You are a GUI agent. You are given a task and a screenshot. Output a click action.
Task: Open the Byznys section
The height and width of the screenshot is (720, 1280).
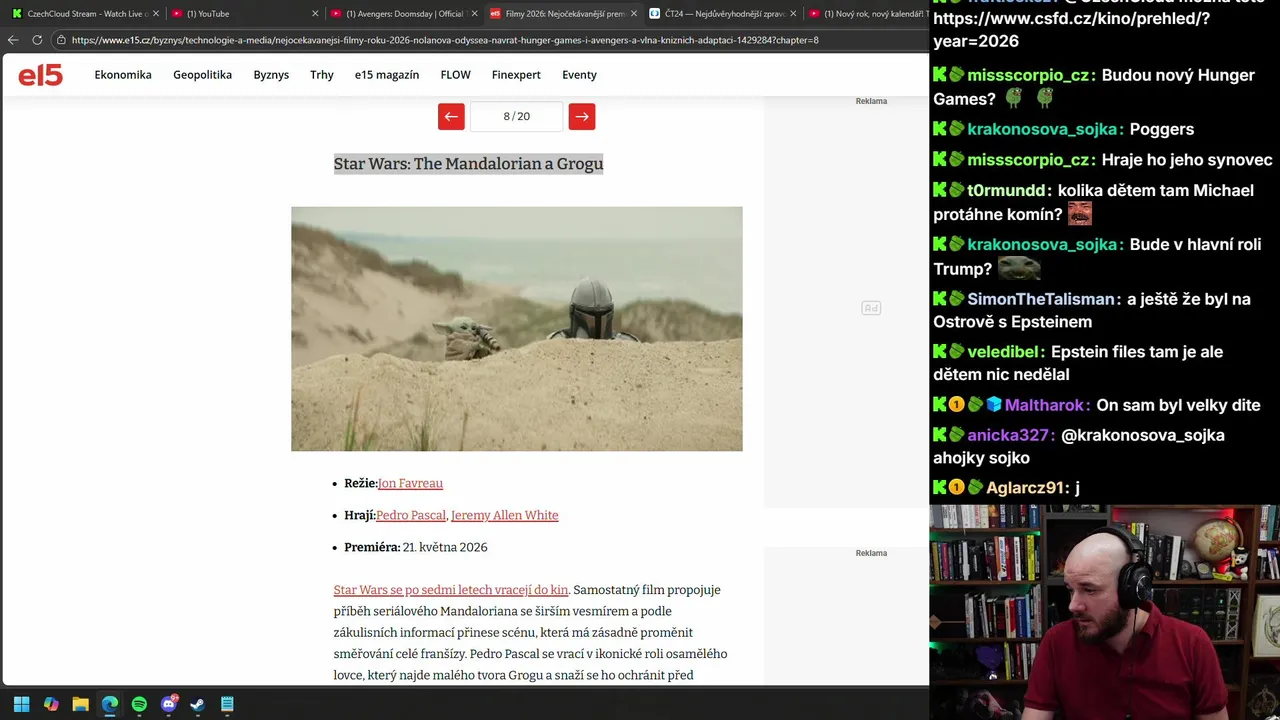pos(271,75)
